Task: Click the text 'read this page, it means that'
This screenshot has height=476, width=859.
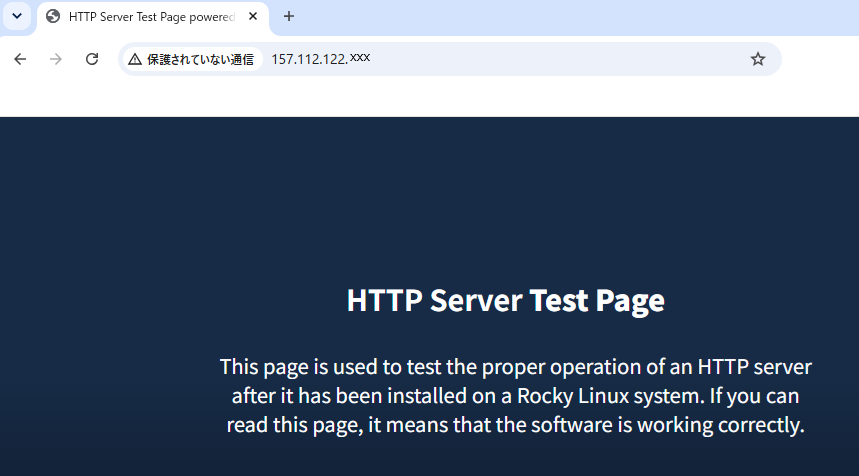Action: pos(358,425)
